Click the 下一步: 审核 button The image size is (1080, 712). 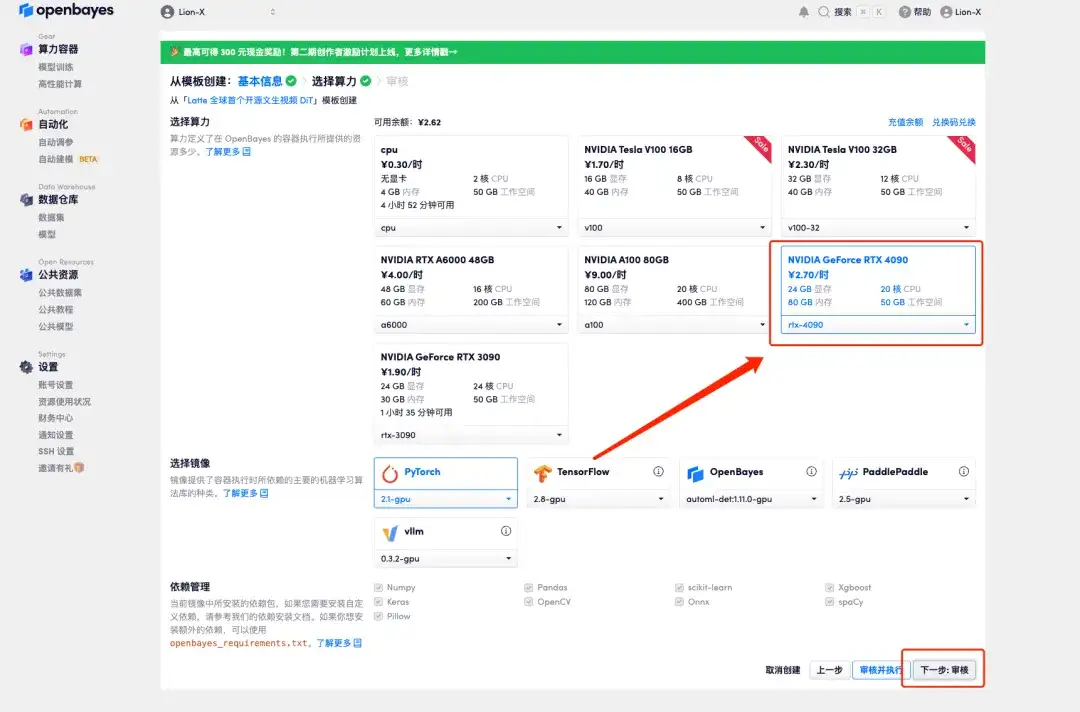tap(944, 670)
